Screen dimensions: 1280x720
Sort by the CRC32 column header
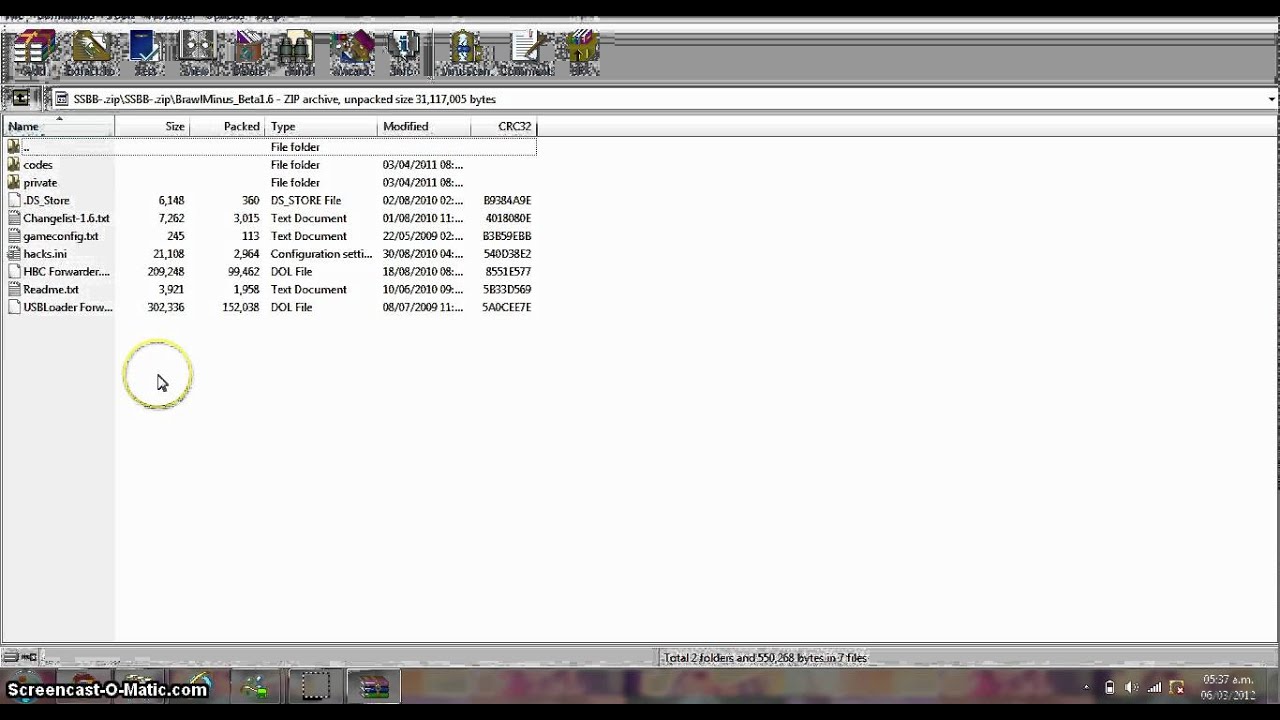tap(503, 126)
